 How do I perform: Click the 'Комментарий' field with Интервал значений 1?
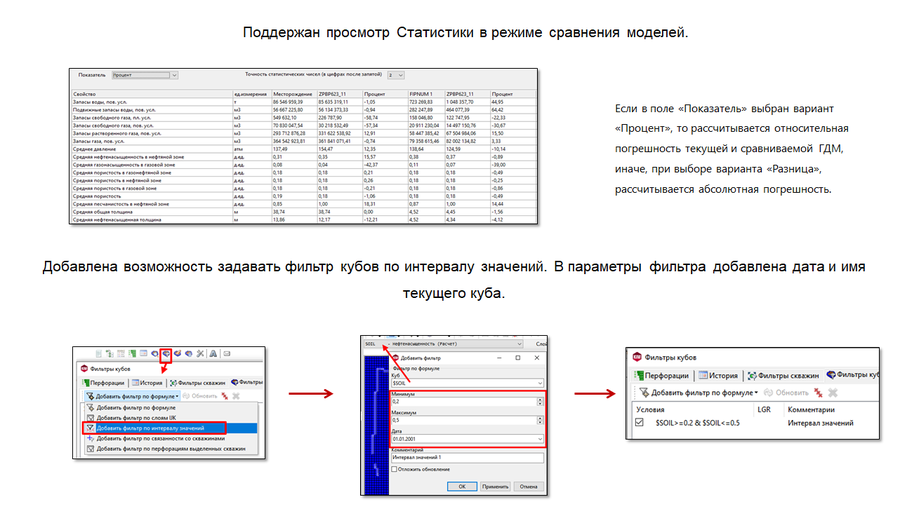click(x=467, y=458)
